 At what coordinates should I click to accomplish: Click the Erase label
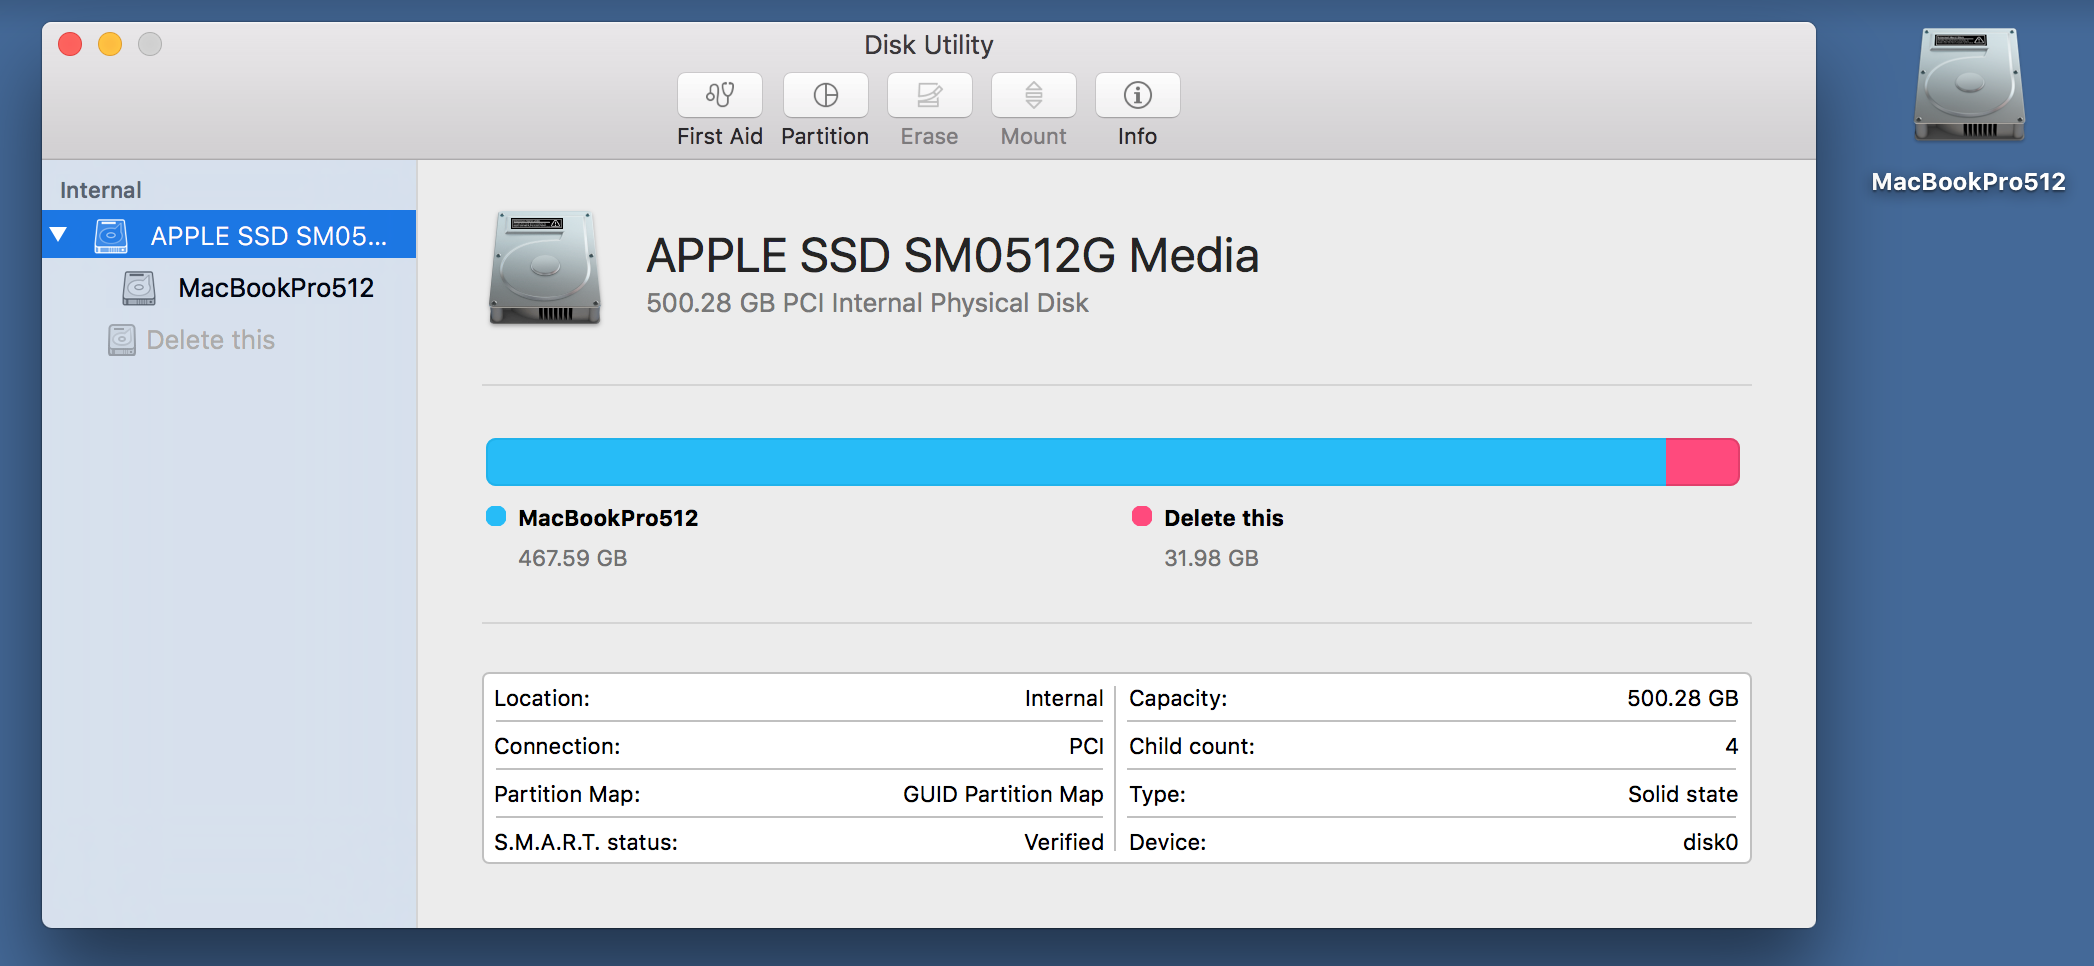[929, 136]
